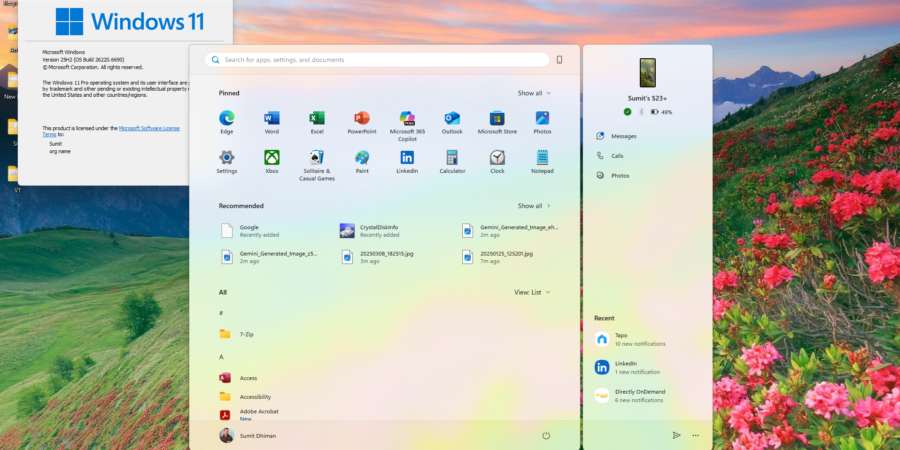Image resolution: width=900 pixels, height=450 pixels.
Task: Open the Edge browser pinned app
Action: coord(227,123)
